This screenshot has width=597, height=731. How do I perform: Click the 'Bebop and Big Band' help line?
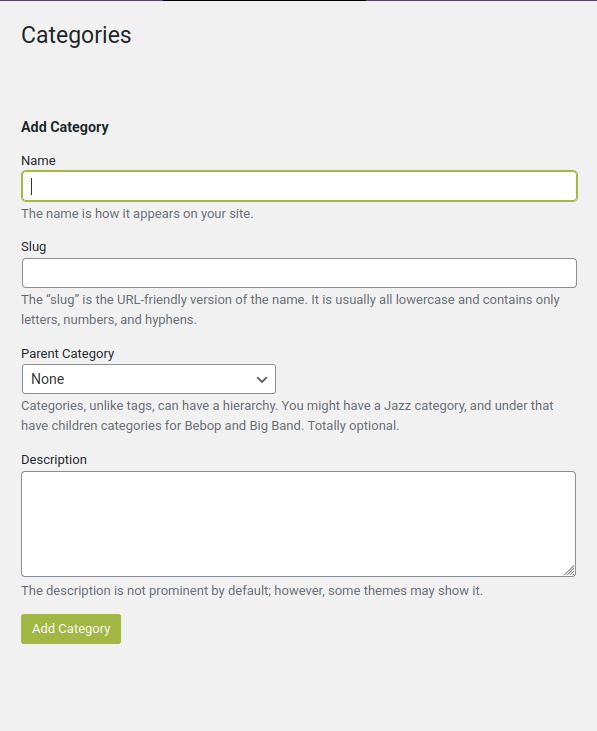coord(210,426)
